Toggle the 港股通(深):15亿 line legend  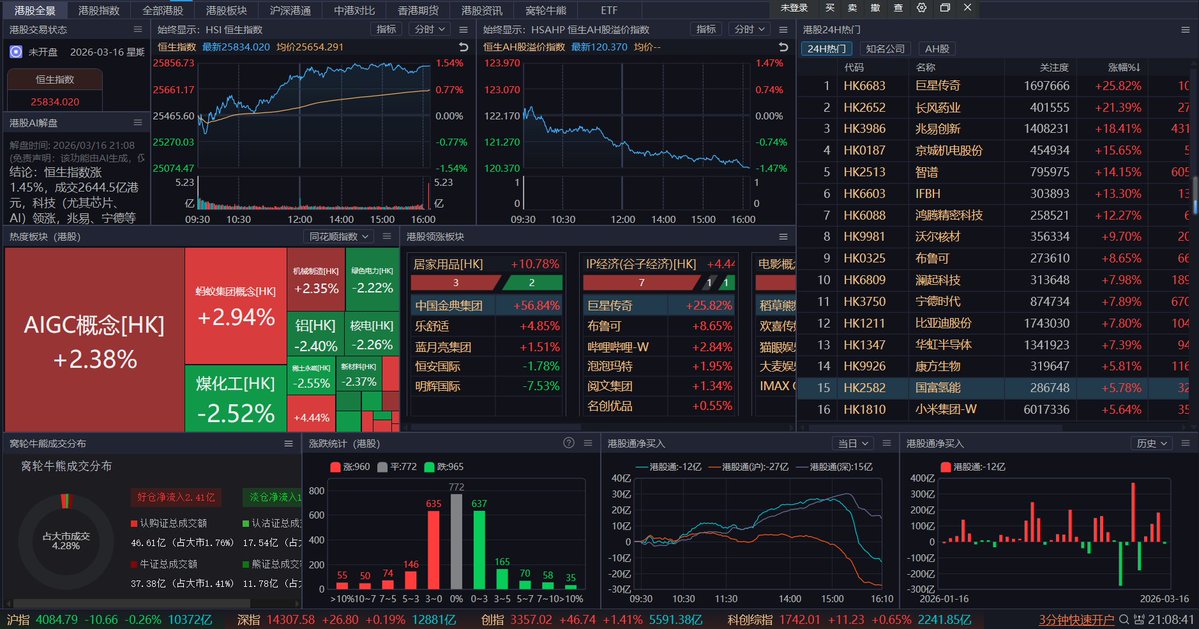tap(834, 467)
